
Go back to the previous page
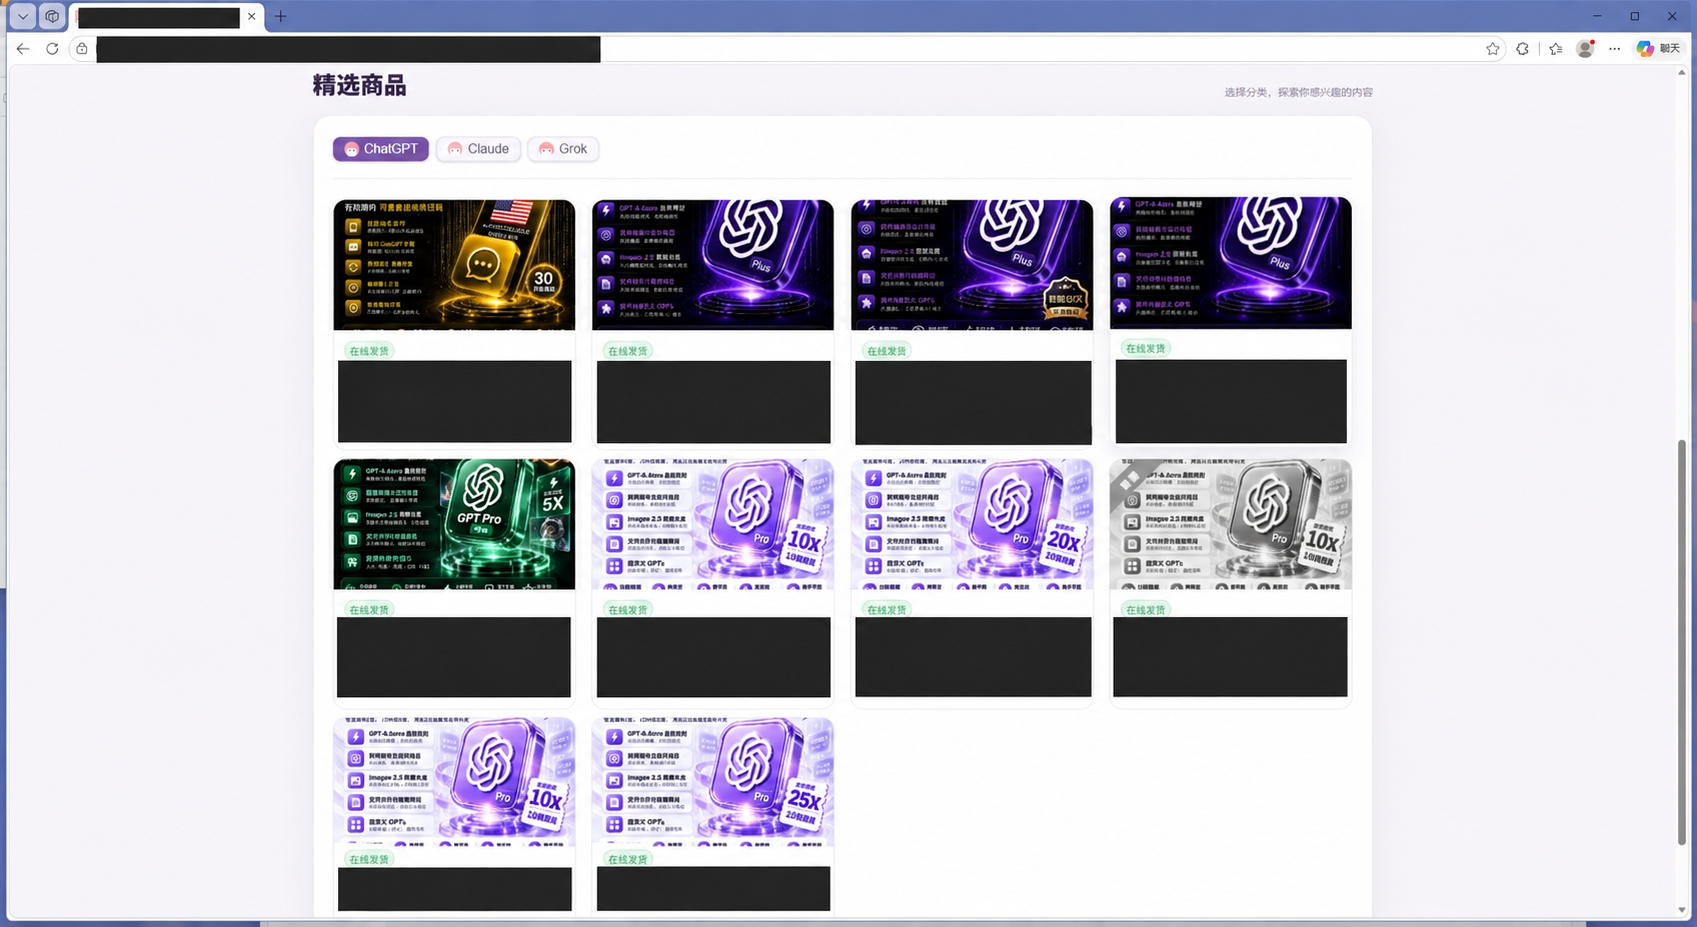(x=23, y=48)
